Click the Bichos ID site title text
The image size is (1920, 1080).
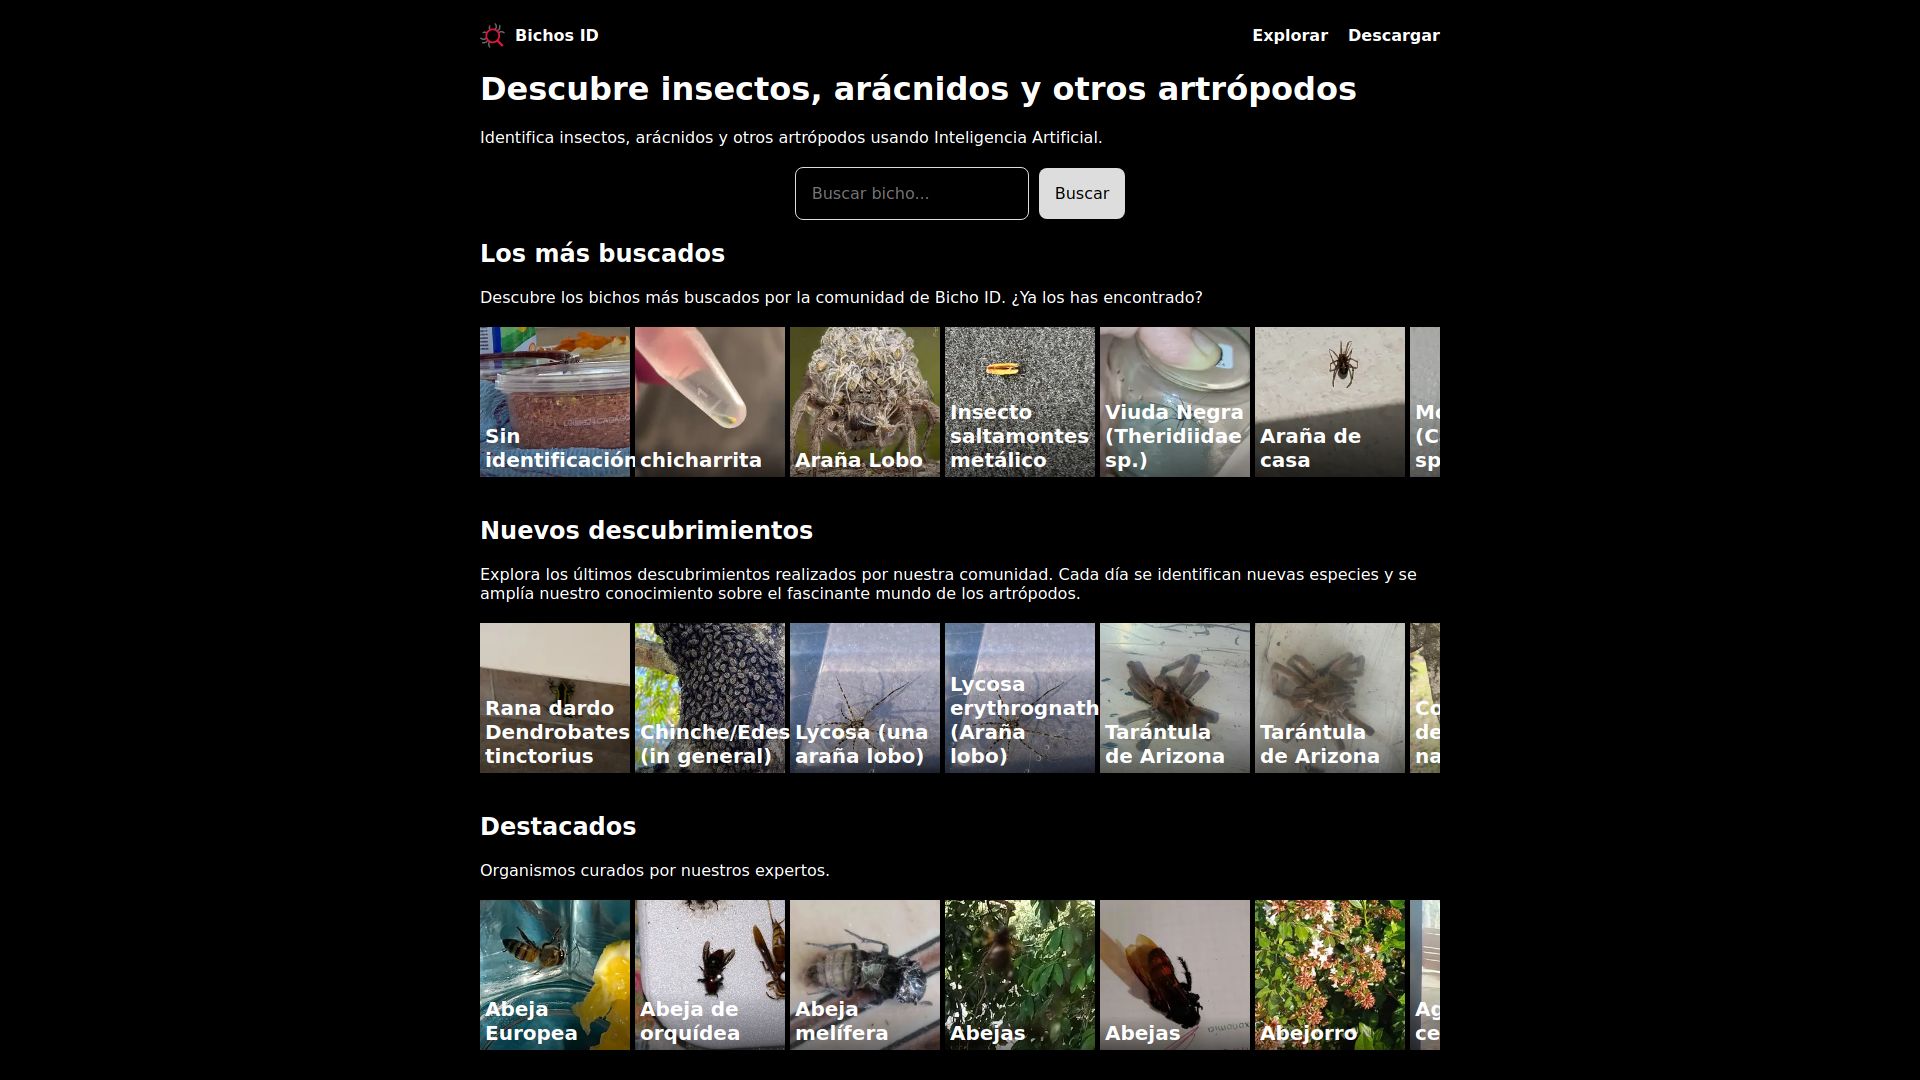pyautogui.click(x=557, y=36)
